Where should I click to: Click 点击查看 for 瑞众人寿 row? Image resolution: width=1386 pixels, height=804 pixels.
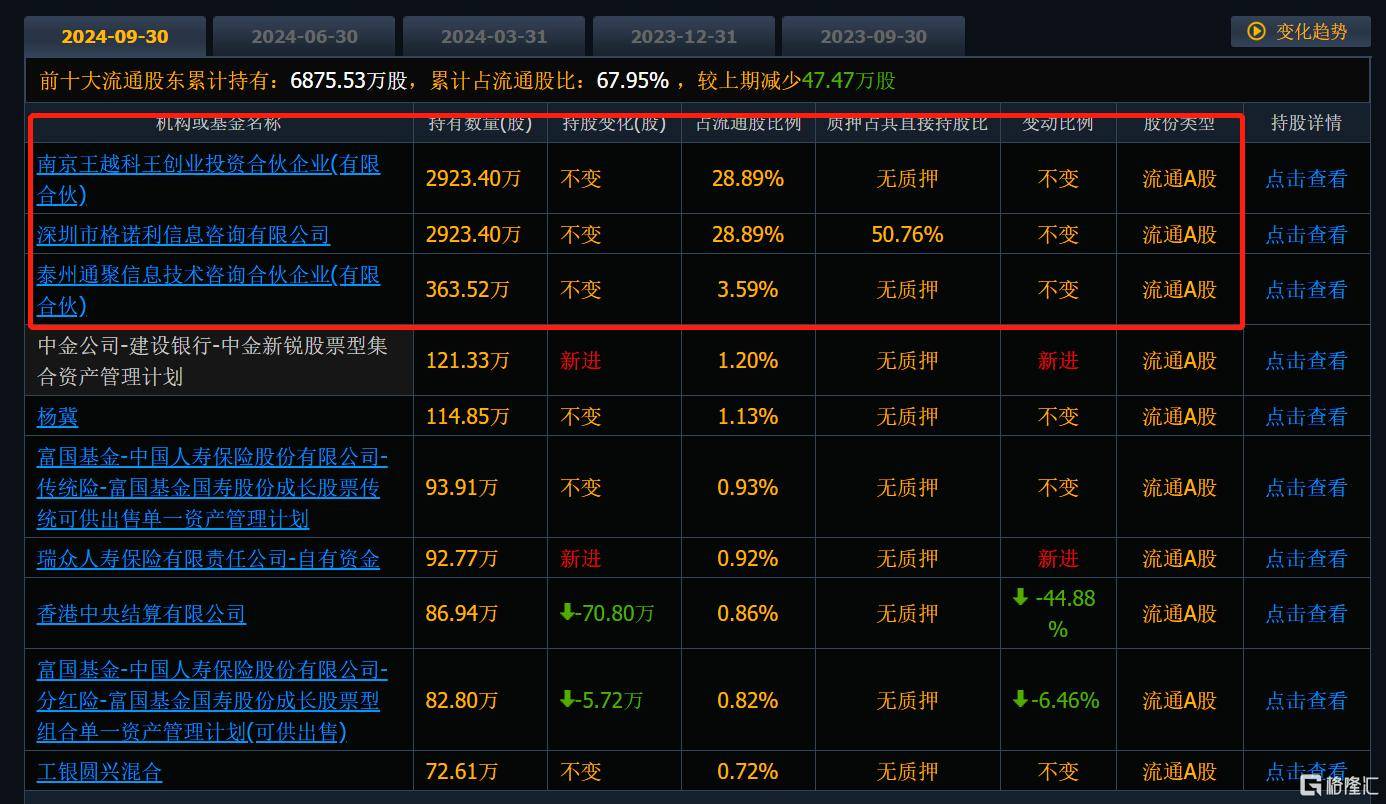(1306, 558)
